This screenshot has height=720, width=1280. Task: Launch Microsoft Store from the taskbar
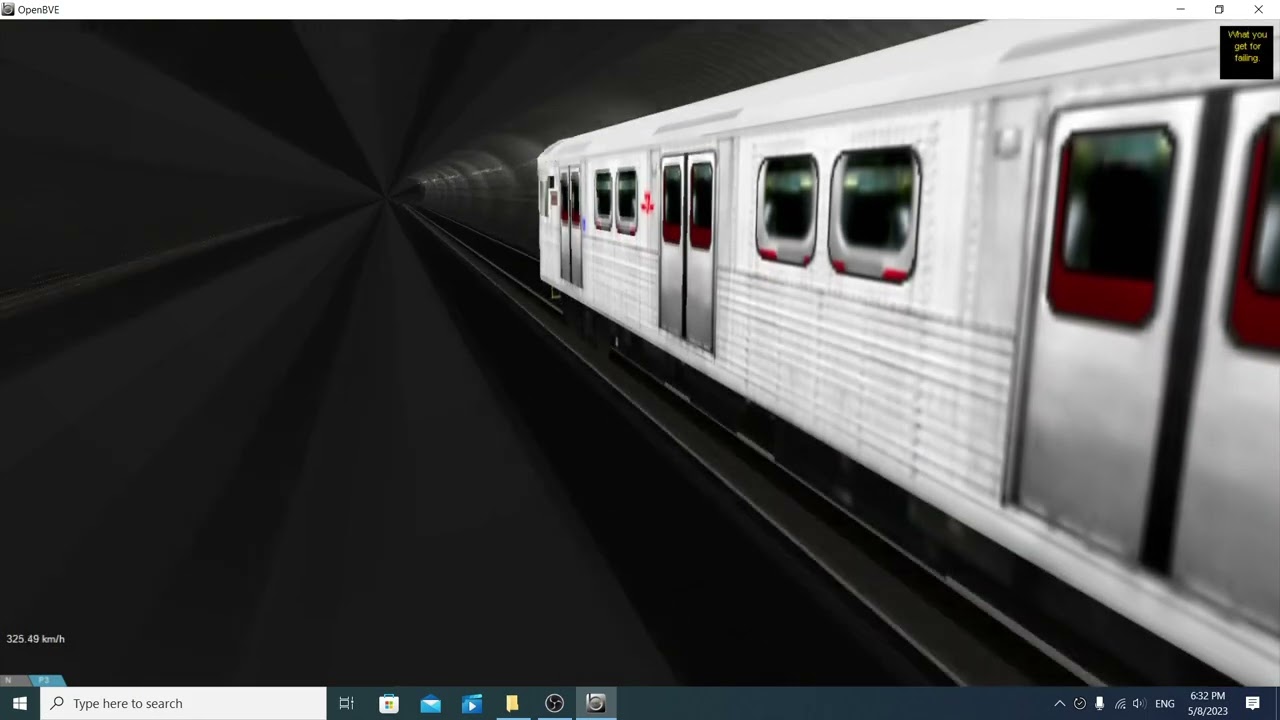click(389, 703)
